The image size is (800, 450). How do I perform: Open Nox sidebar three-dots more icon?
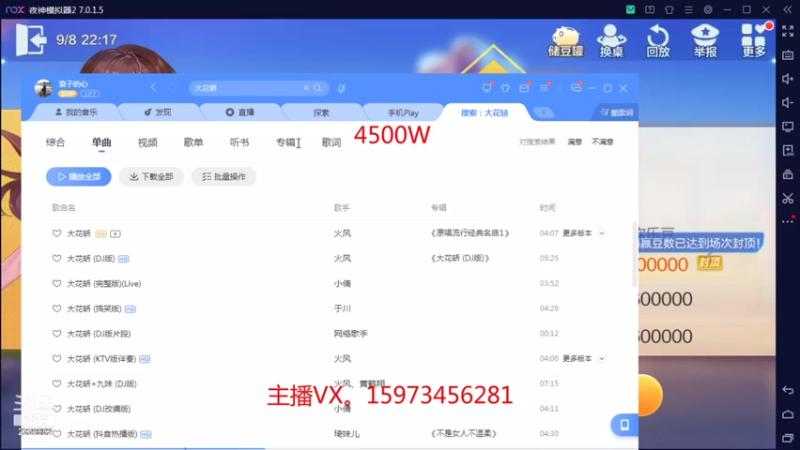pyautogui.click(x=788, y=221)
